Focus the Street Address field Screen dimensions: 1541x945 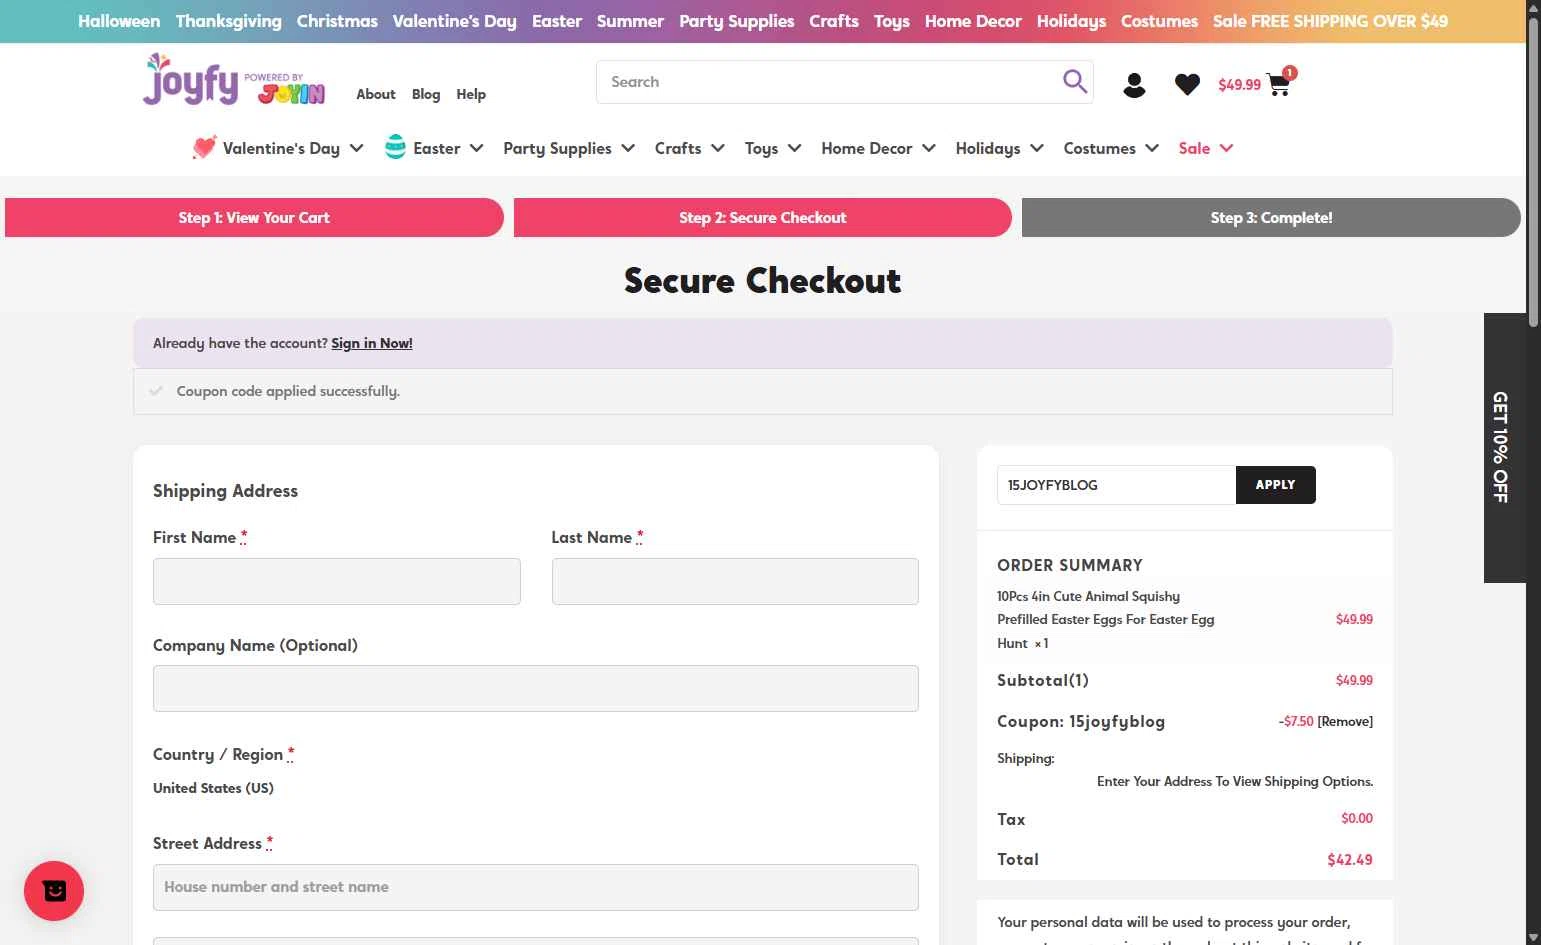tap(536, 887)
